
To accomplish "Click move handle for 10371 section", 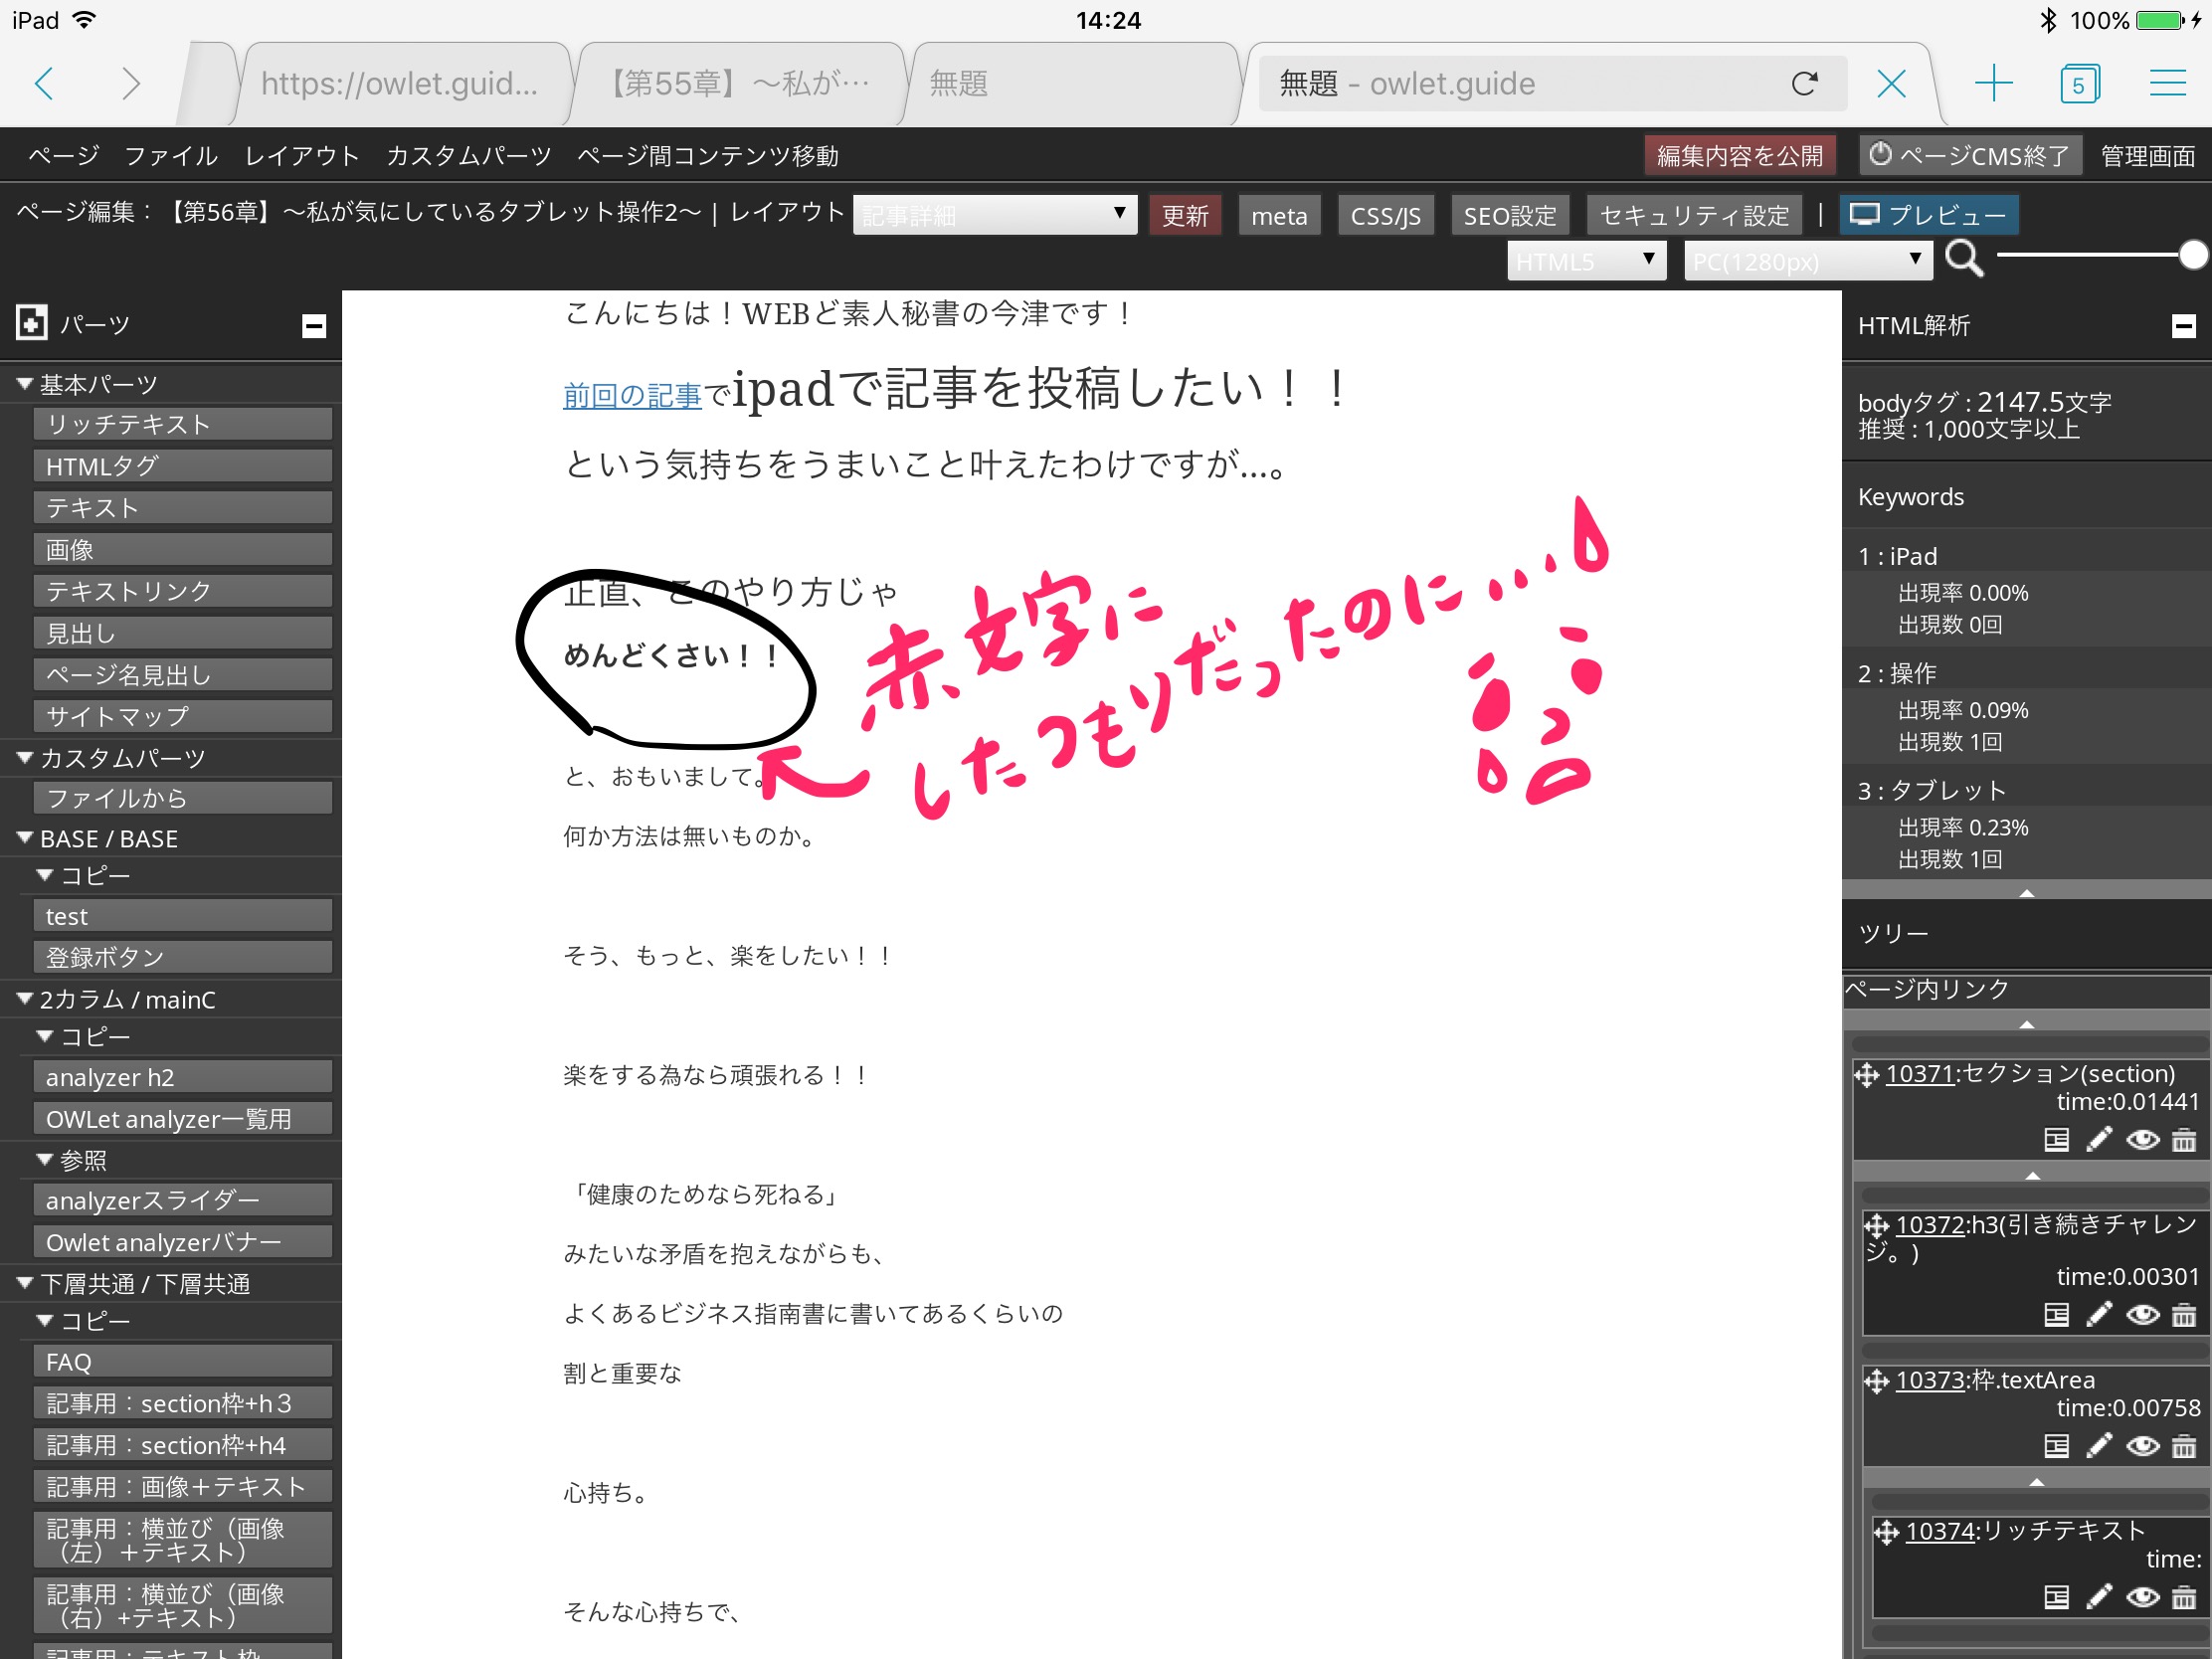I will [1866, 1075].
